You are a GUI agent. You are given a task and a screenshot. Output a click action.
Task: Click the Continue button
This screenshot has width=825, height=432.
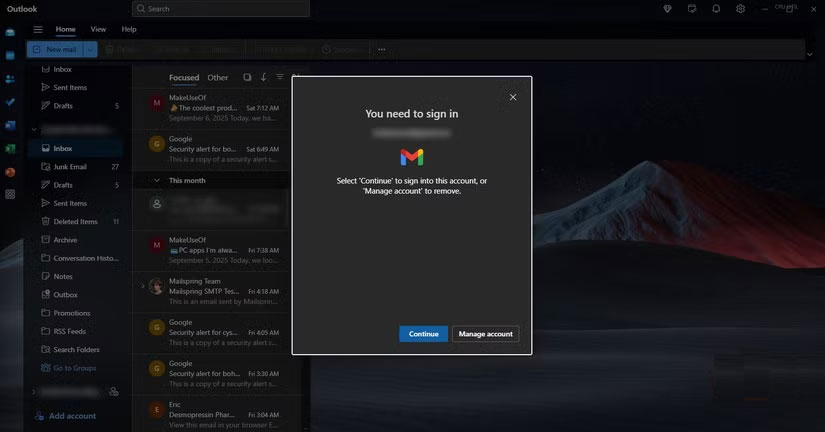pos(423,334)
